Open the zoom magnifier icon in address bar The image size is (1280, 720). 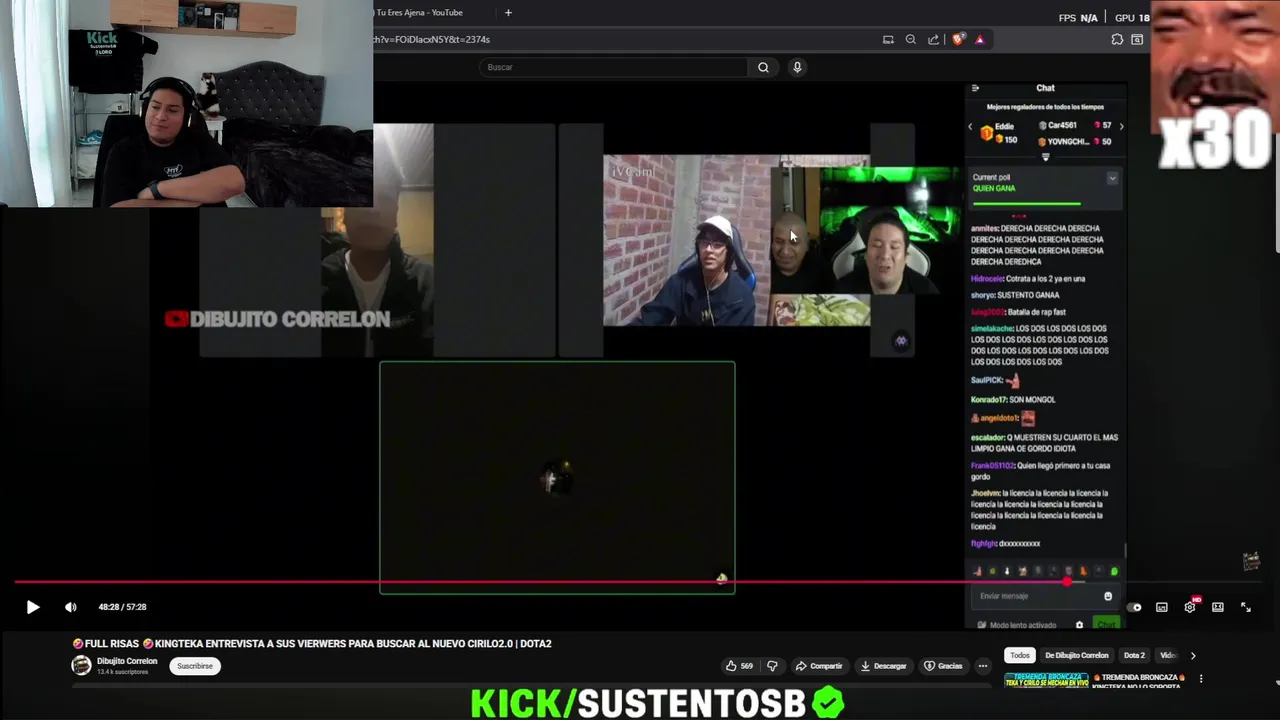click(911, 39)
